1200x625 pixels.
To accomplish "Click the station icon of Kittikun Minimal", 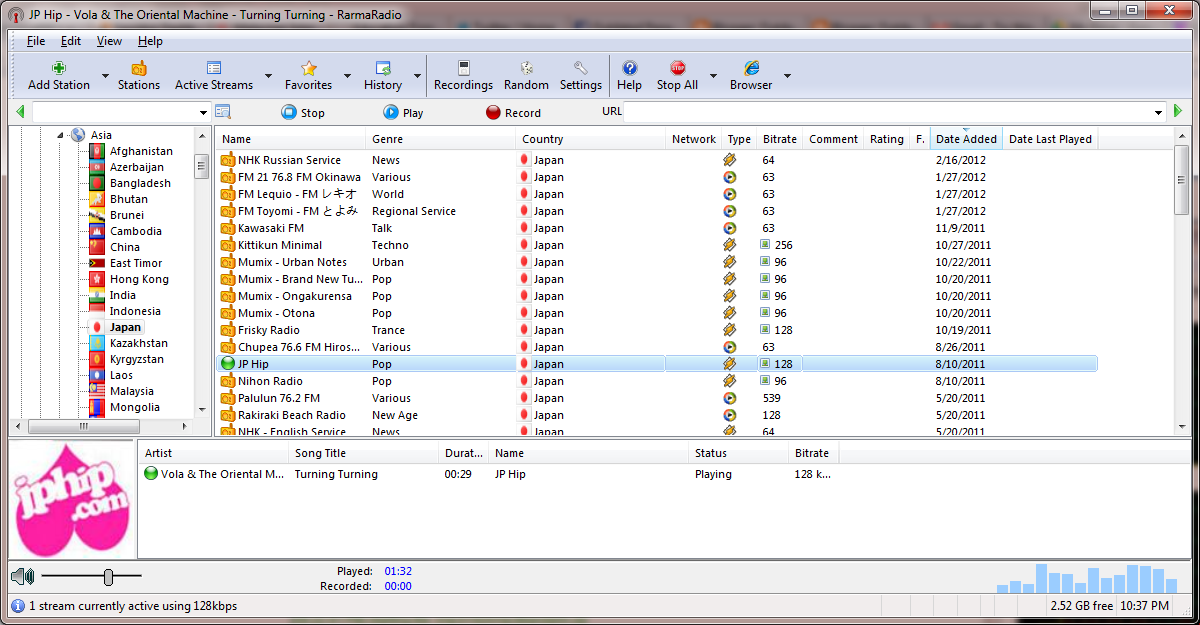I will coord(228,245).
